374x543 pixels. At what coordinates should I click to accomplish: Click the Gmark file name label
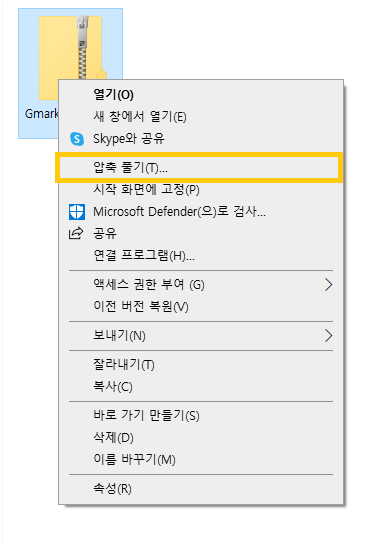[x=42, y=114]
